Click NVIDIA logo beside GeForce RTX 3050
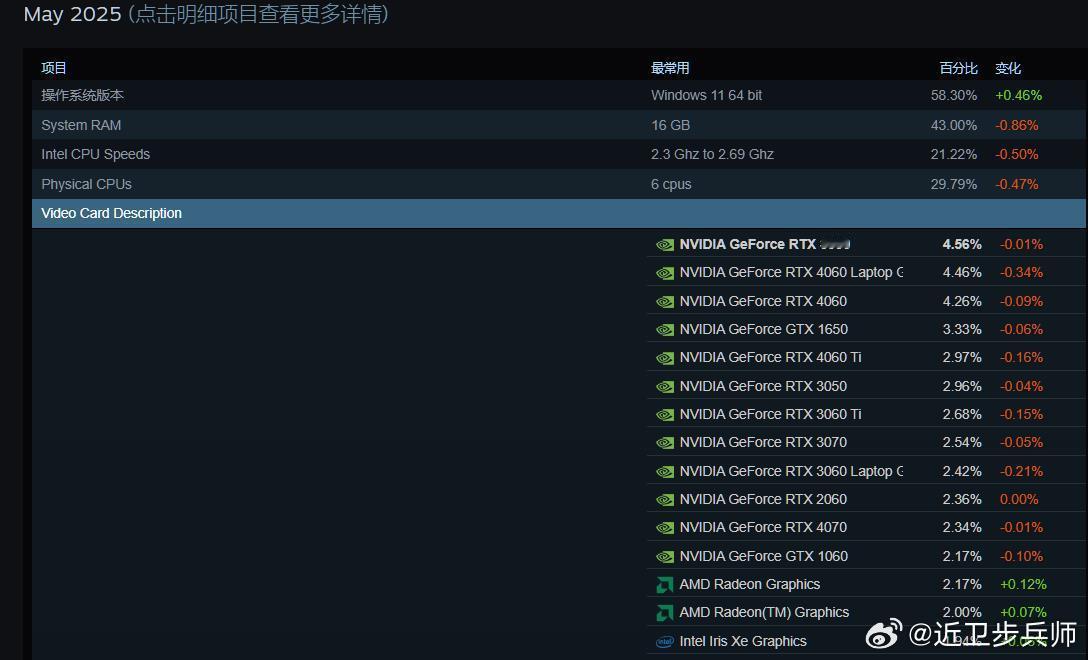 pos(665,387)
